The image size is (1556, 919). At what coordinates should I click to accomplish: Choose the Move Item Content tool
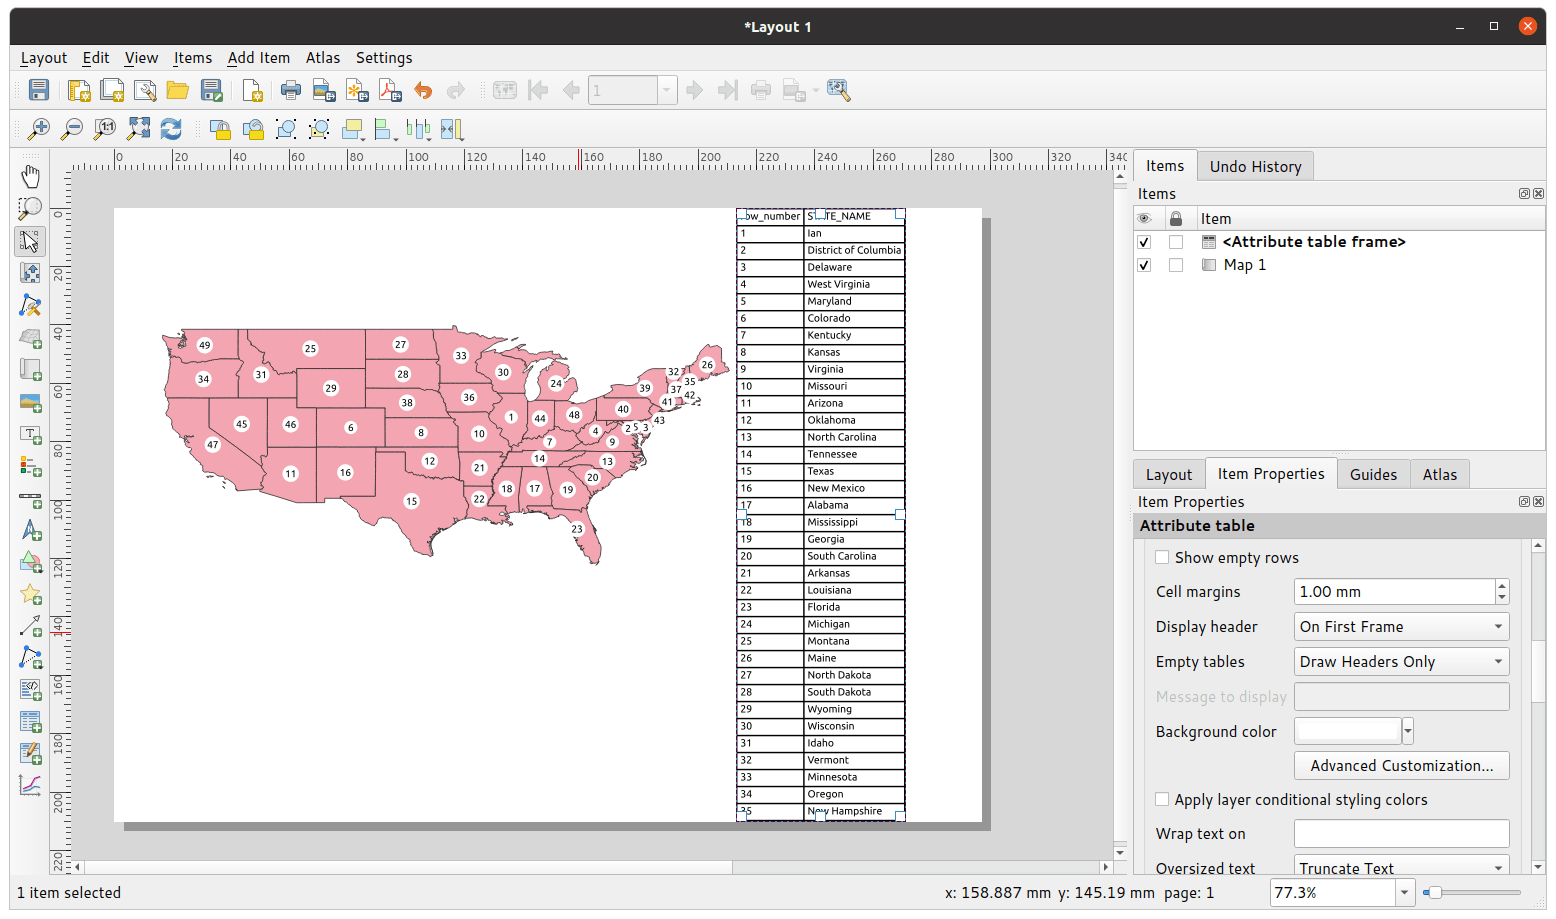pos(31,273)
